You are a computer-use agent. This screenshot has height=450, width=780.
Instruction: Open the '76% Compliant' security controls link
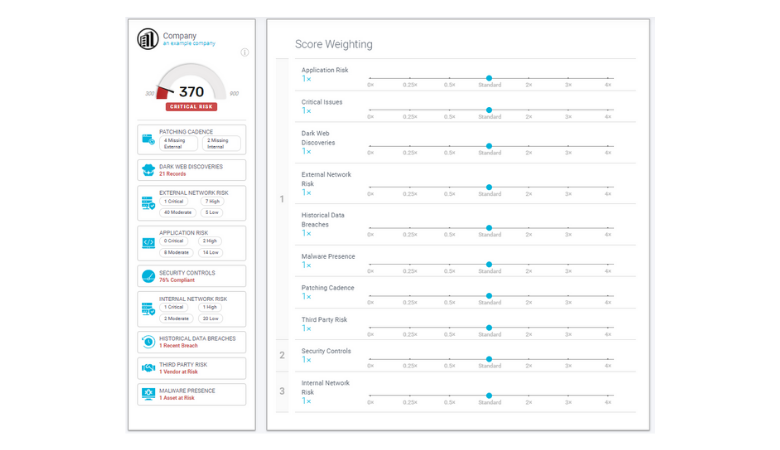point(177,280)
